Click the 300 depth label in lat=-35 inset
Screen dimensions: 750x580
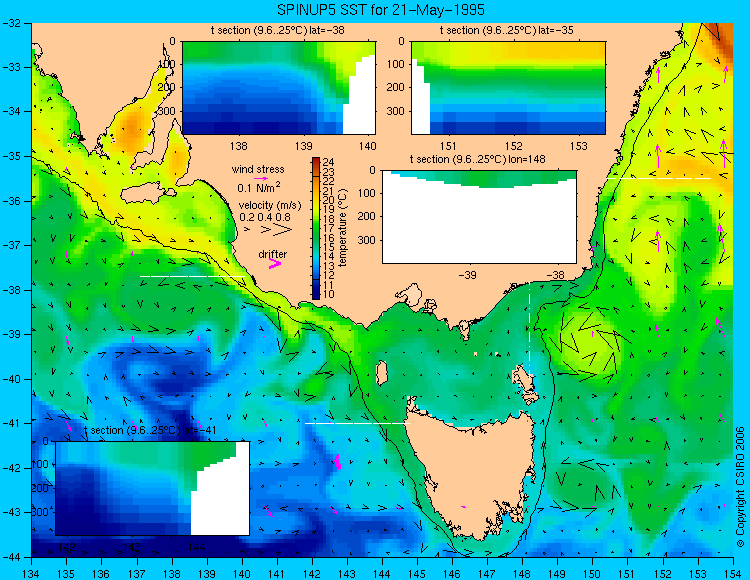coord(397,111)
